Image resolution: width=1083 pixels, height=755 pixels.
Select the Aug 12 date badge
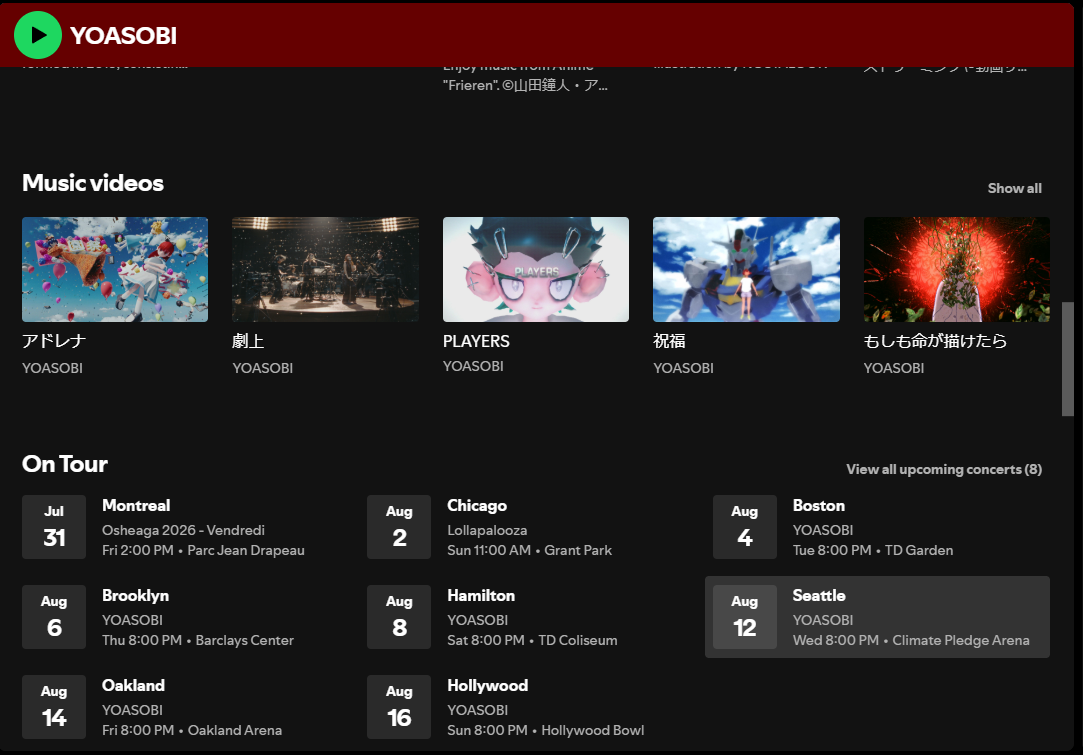[745, 617]
